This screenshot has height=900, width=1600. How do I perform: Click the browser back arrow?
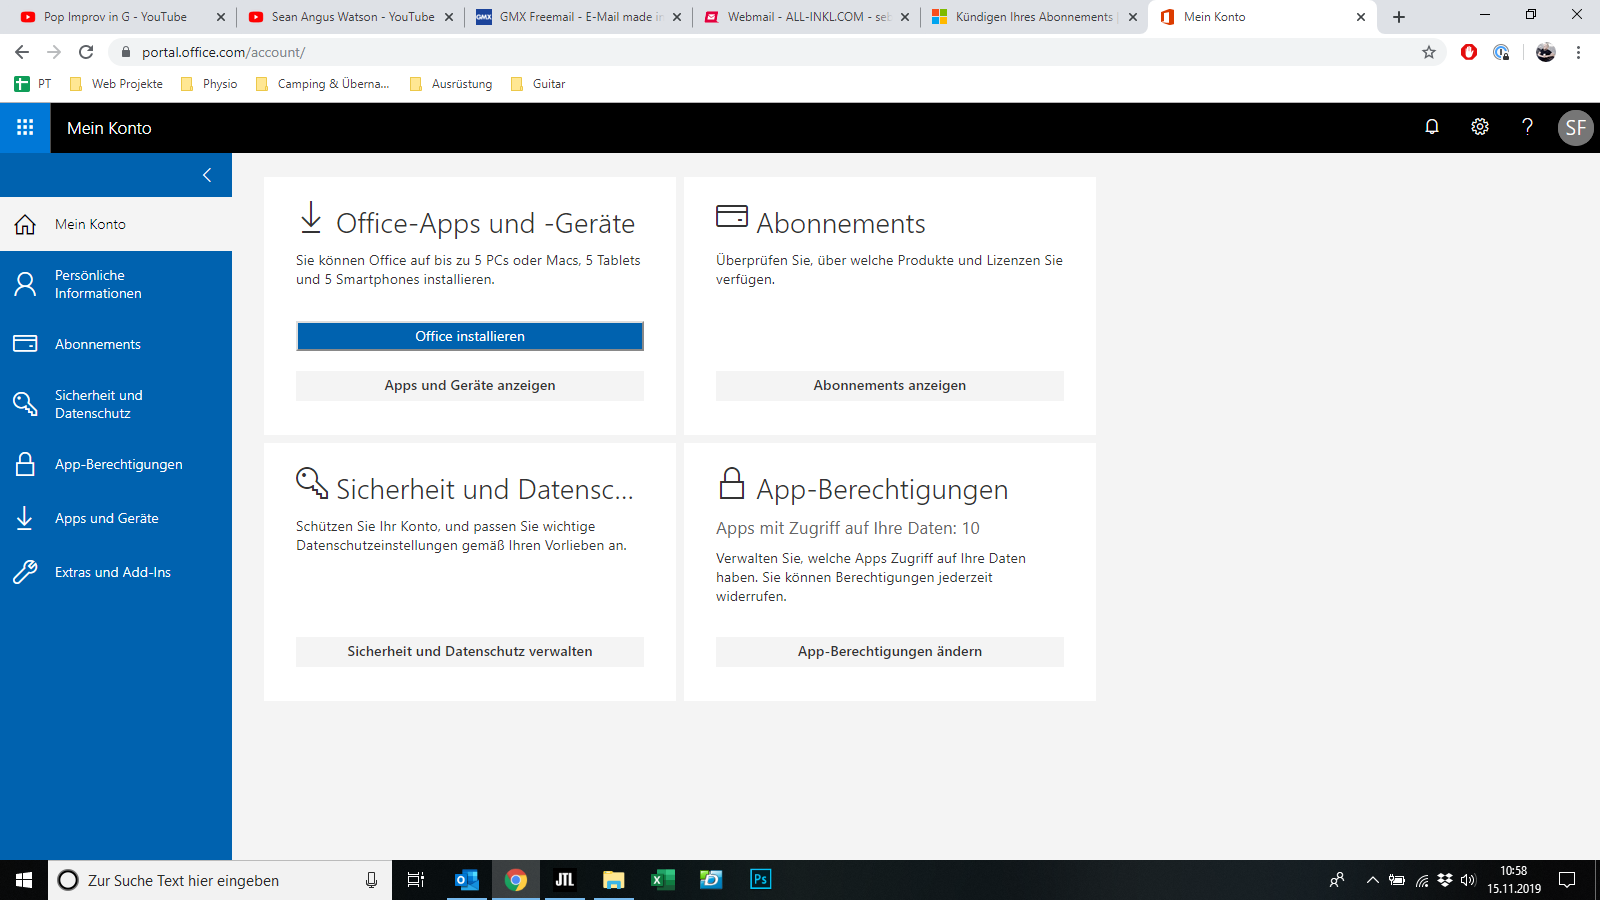click(22, 52)
